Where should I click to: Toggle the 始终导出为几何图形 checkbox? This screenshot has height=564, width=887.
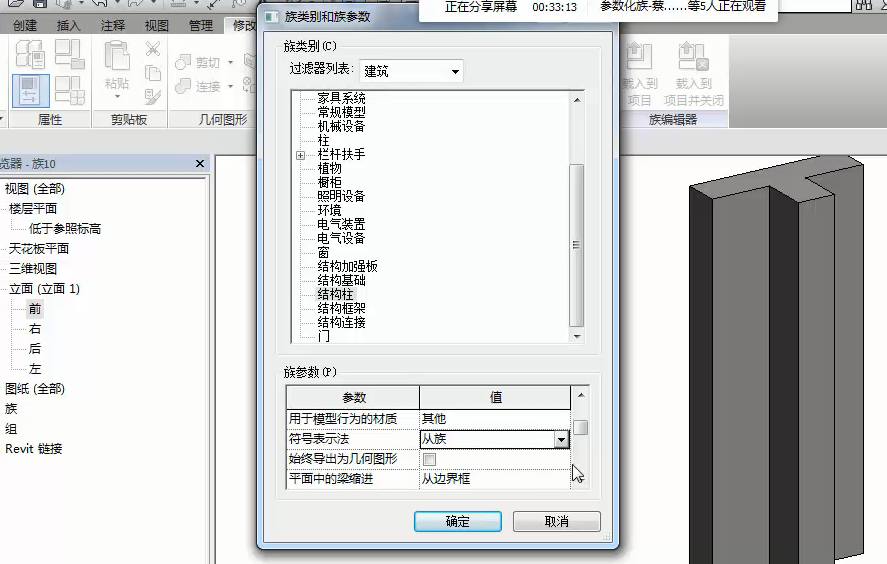429,459
